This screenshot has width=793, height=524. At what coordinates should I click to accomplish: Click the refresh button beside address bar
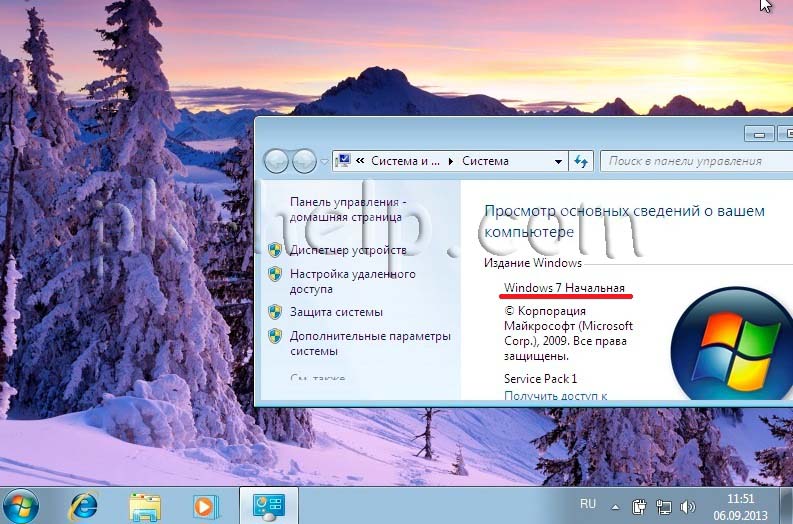582,161
